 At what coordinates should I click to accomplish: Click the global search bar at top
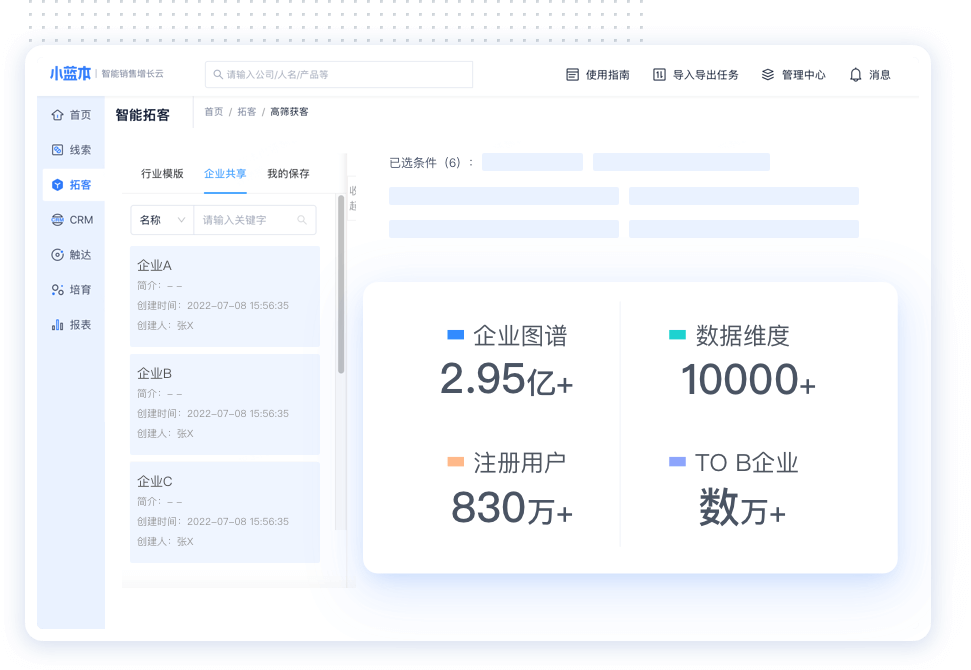point(338,74)
